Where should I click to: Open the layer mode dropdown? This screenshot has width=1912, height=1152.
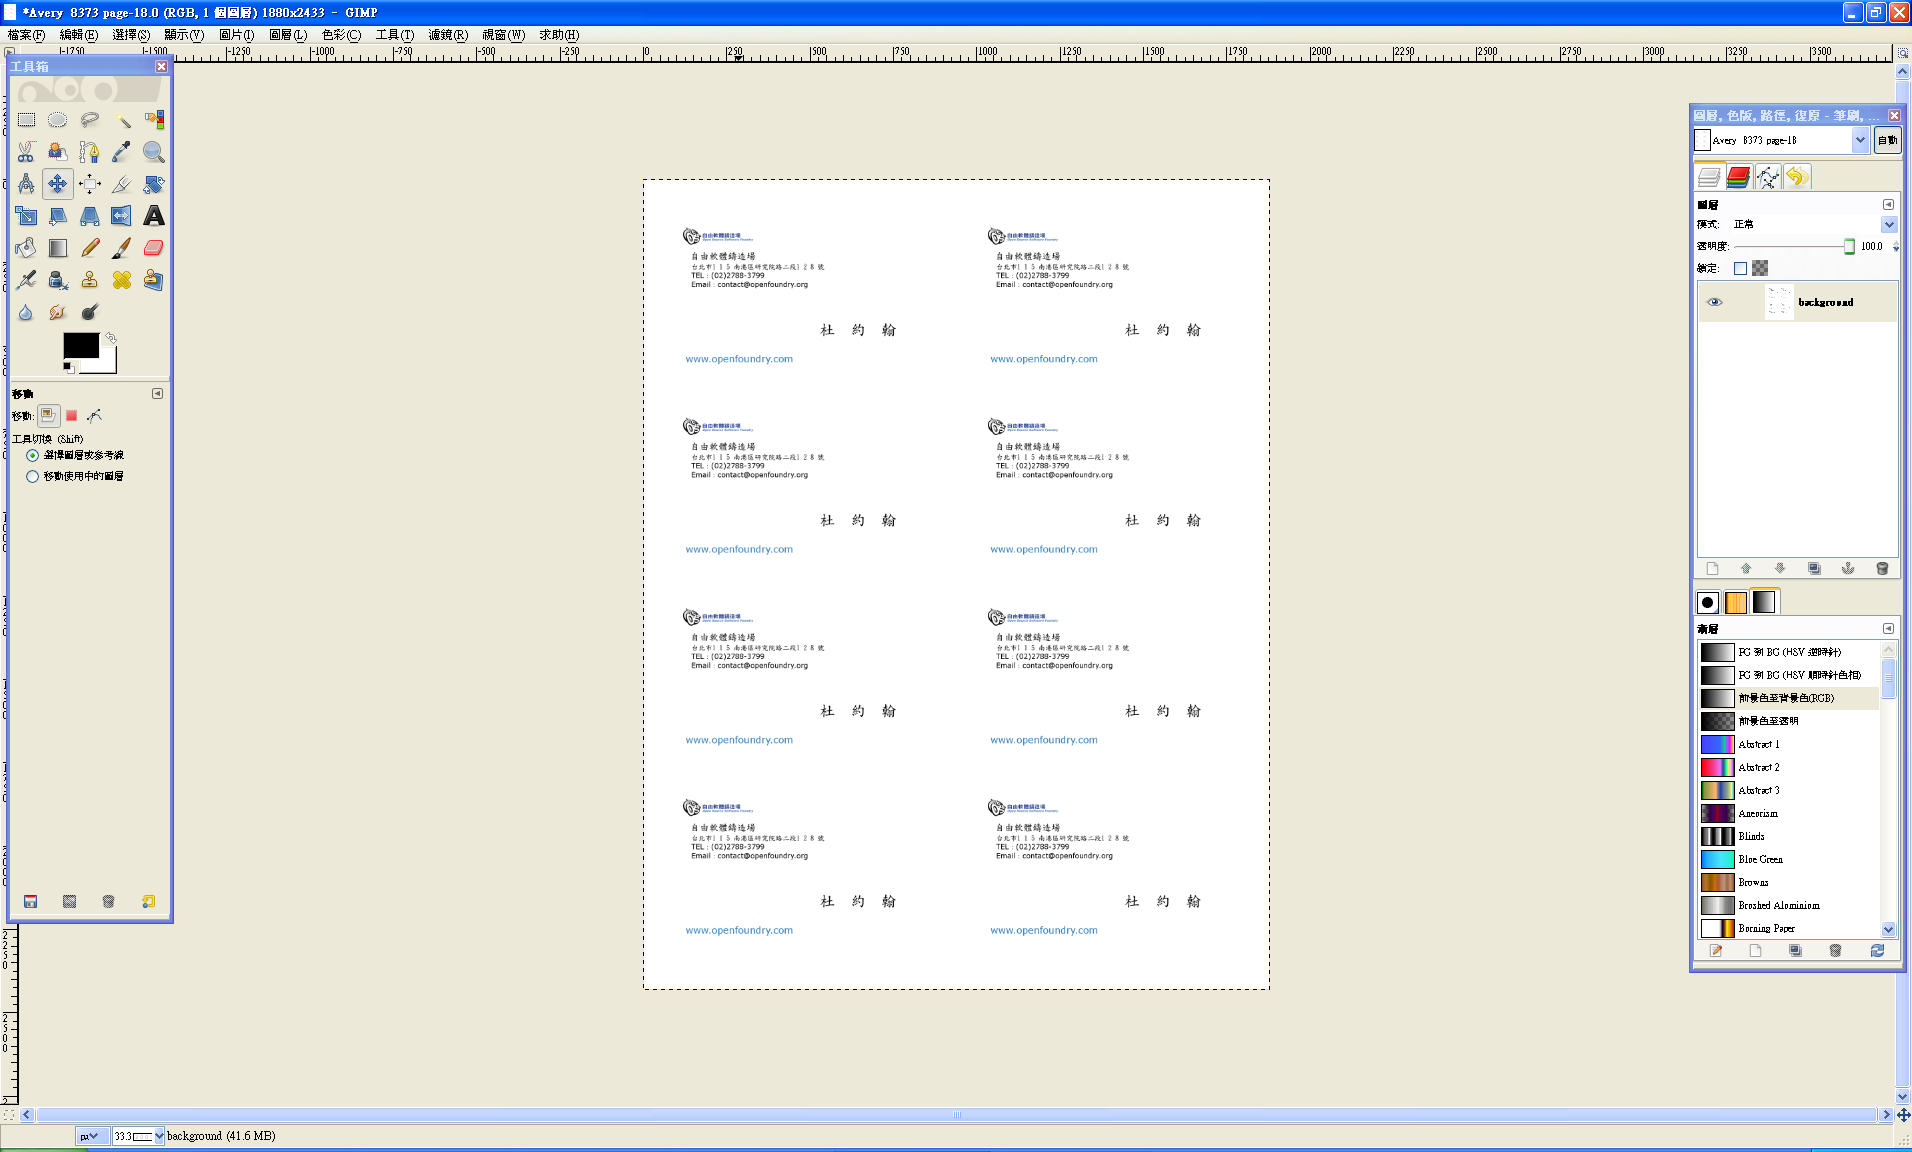click(x=1889, y=225)
